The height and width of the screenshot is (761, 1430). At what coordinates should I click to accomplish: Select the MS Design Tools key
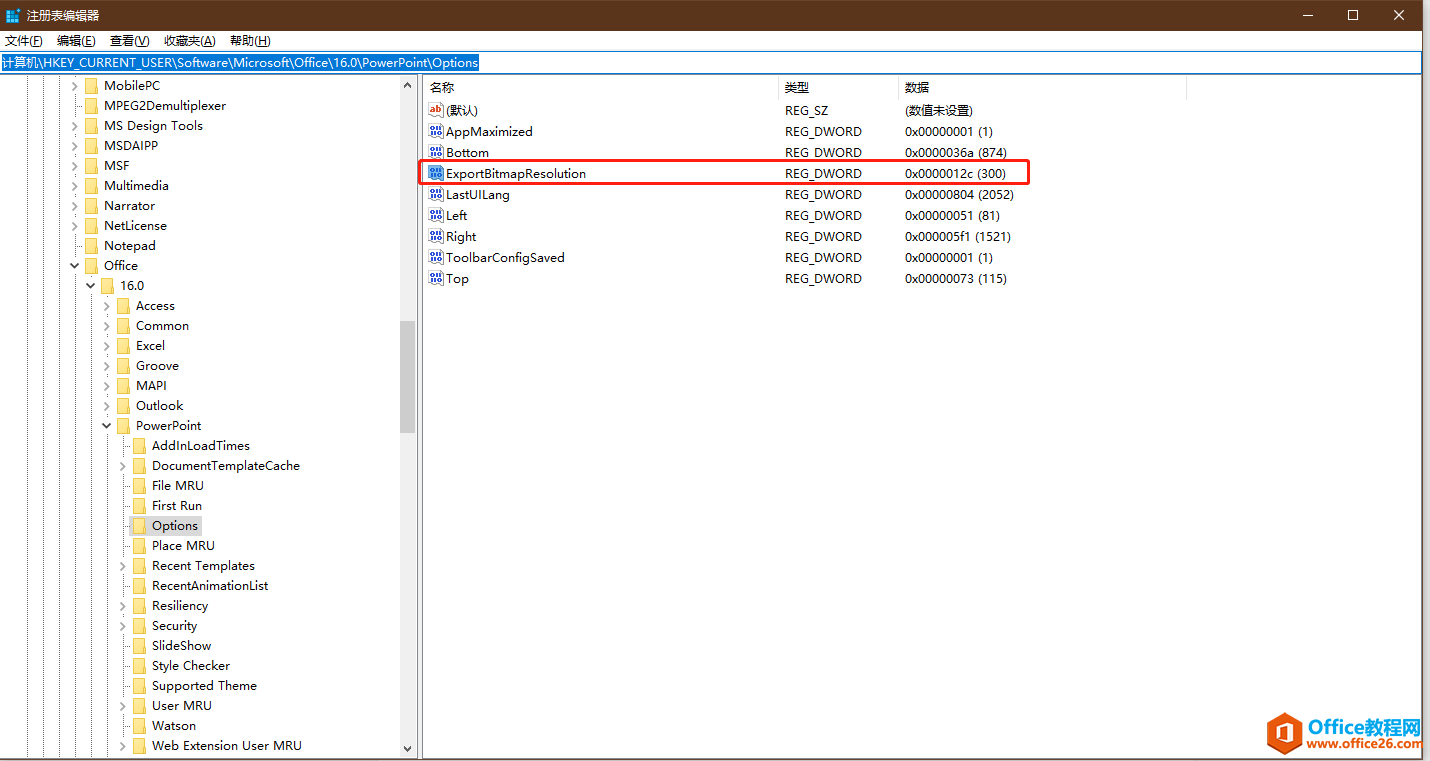click(153, 125)
